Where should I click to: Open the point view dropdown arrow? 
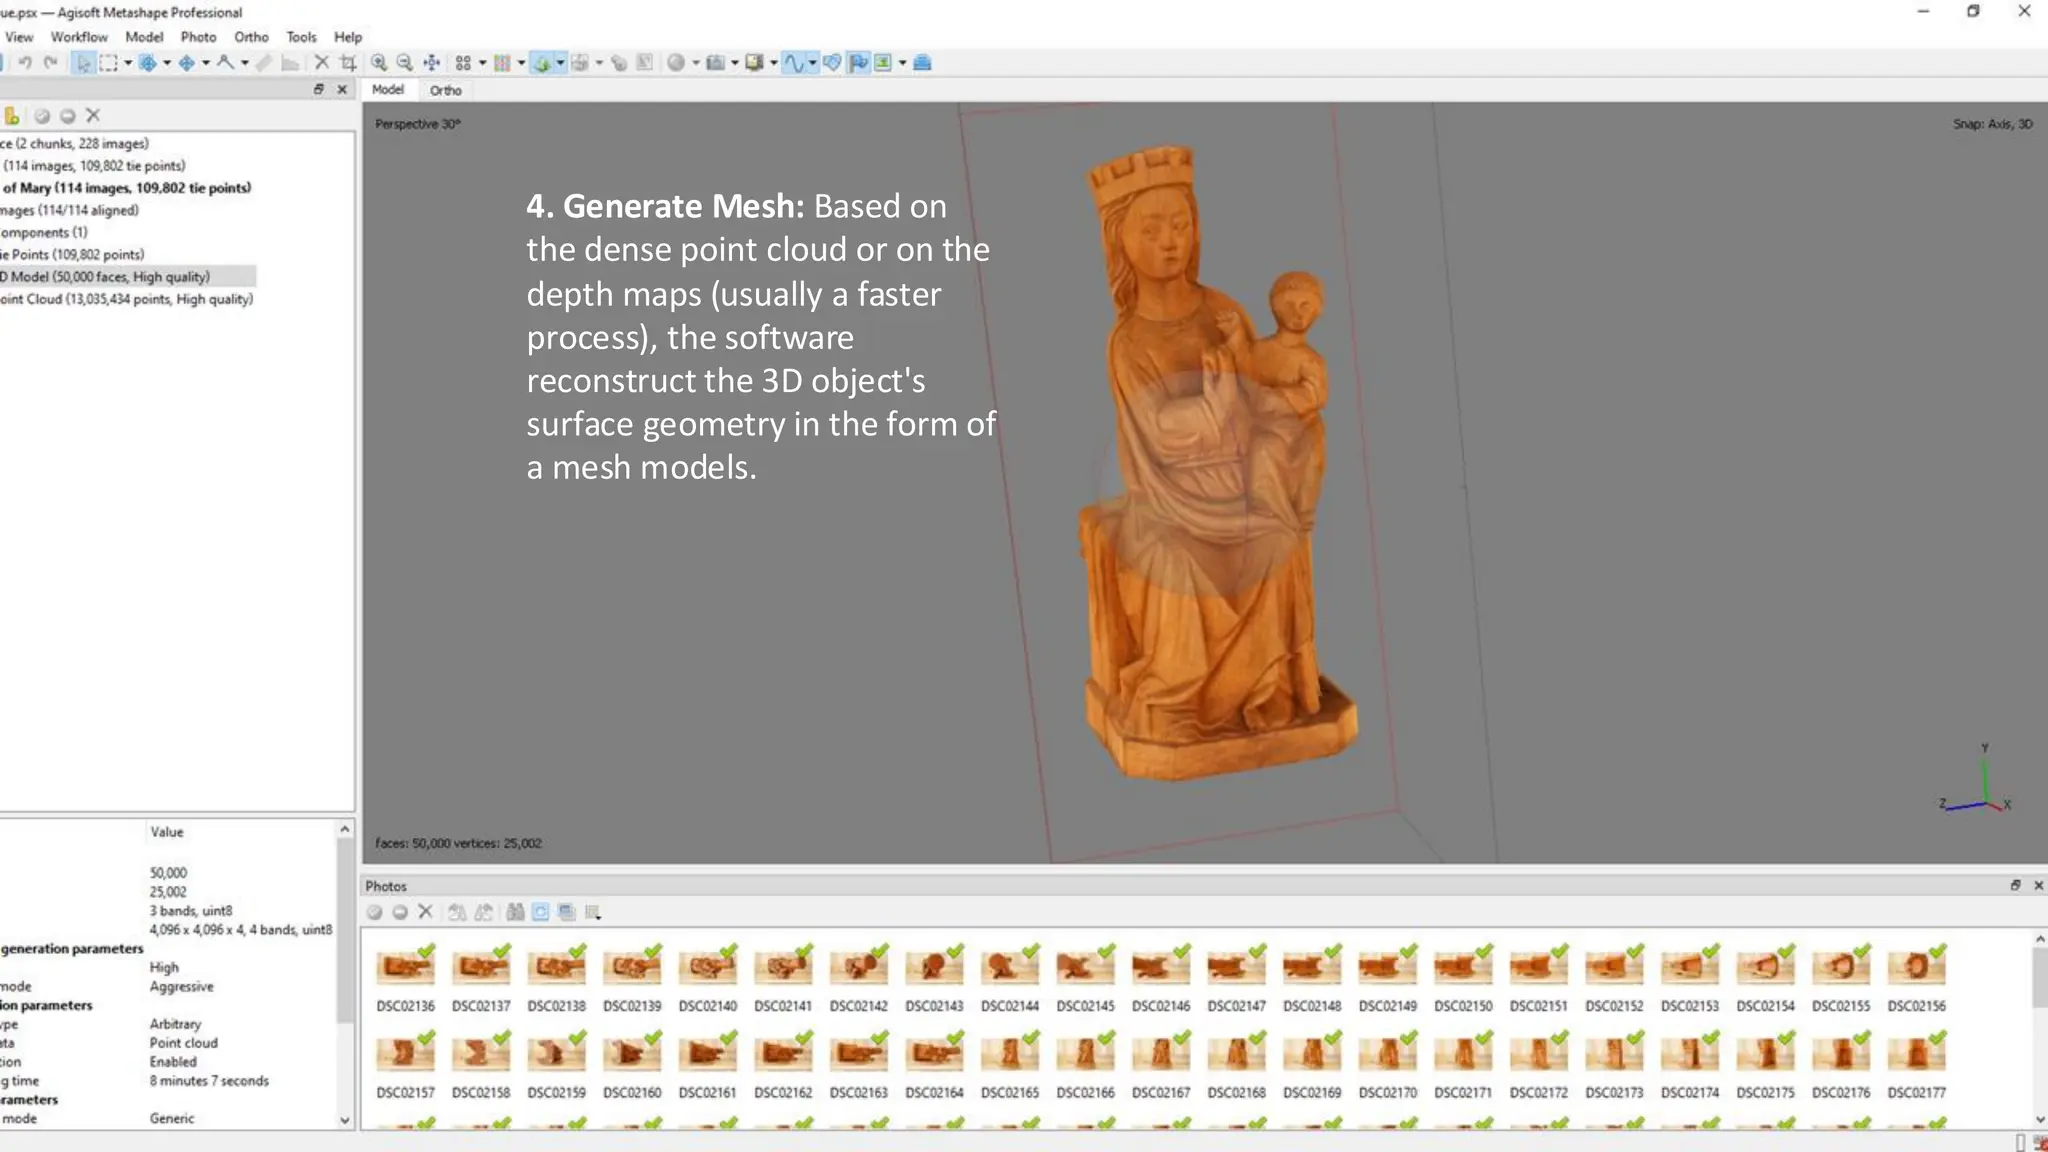click(x=483, y=63)
